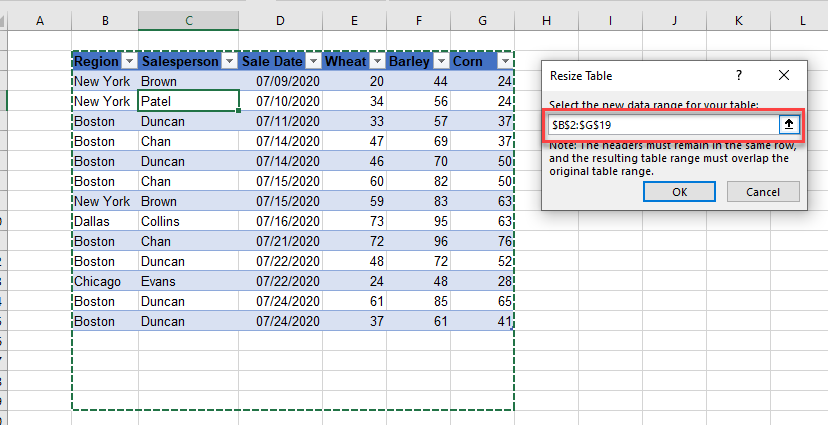Open the Corn column filter dropdown

505,61
